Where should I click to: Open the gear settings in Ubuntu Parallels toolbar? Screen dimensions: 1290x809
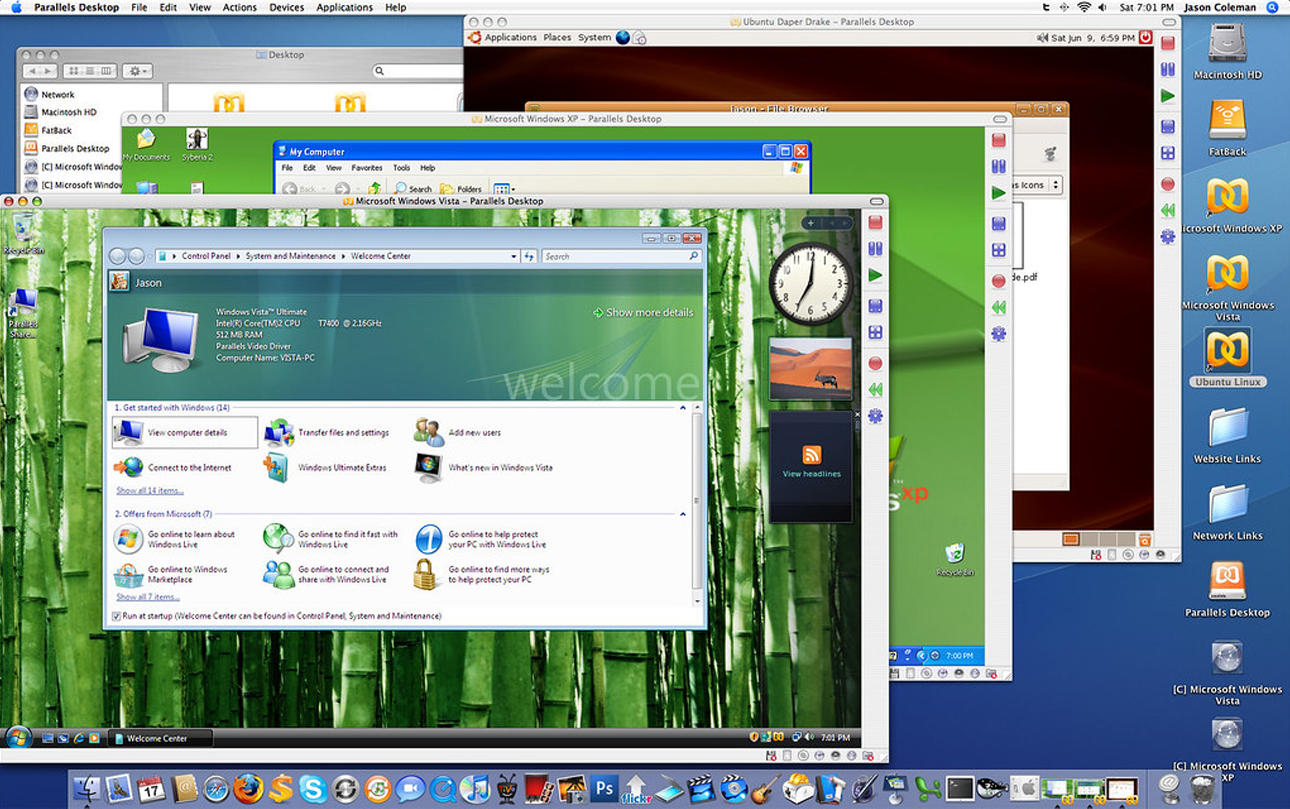[1167, 236]
